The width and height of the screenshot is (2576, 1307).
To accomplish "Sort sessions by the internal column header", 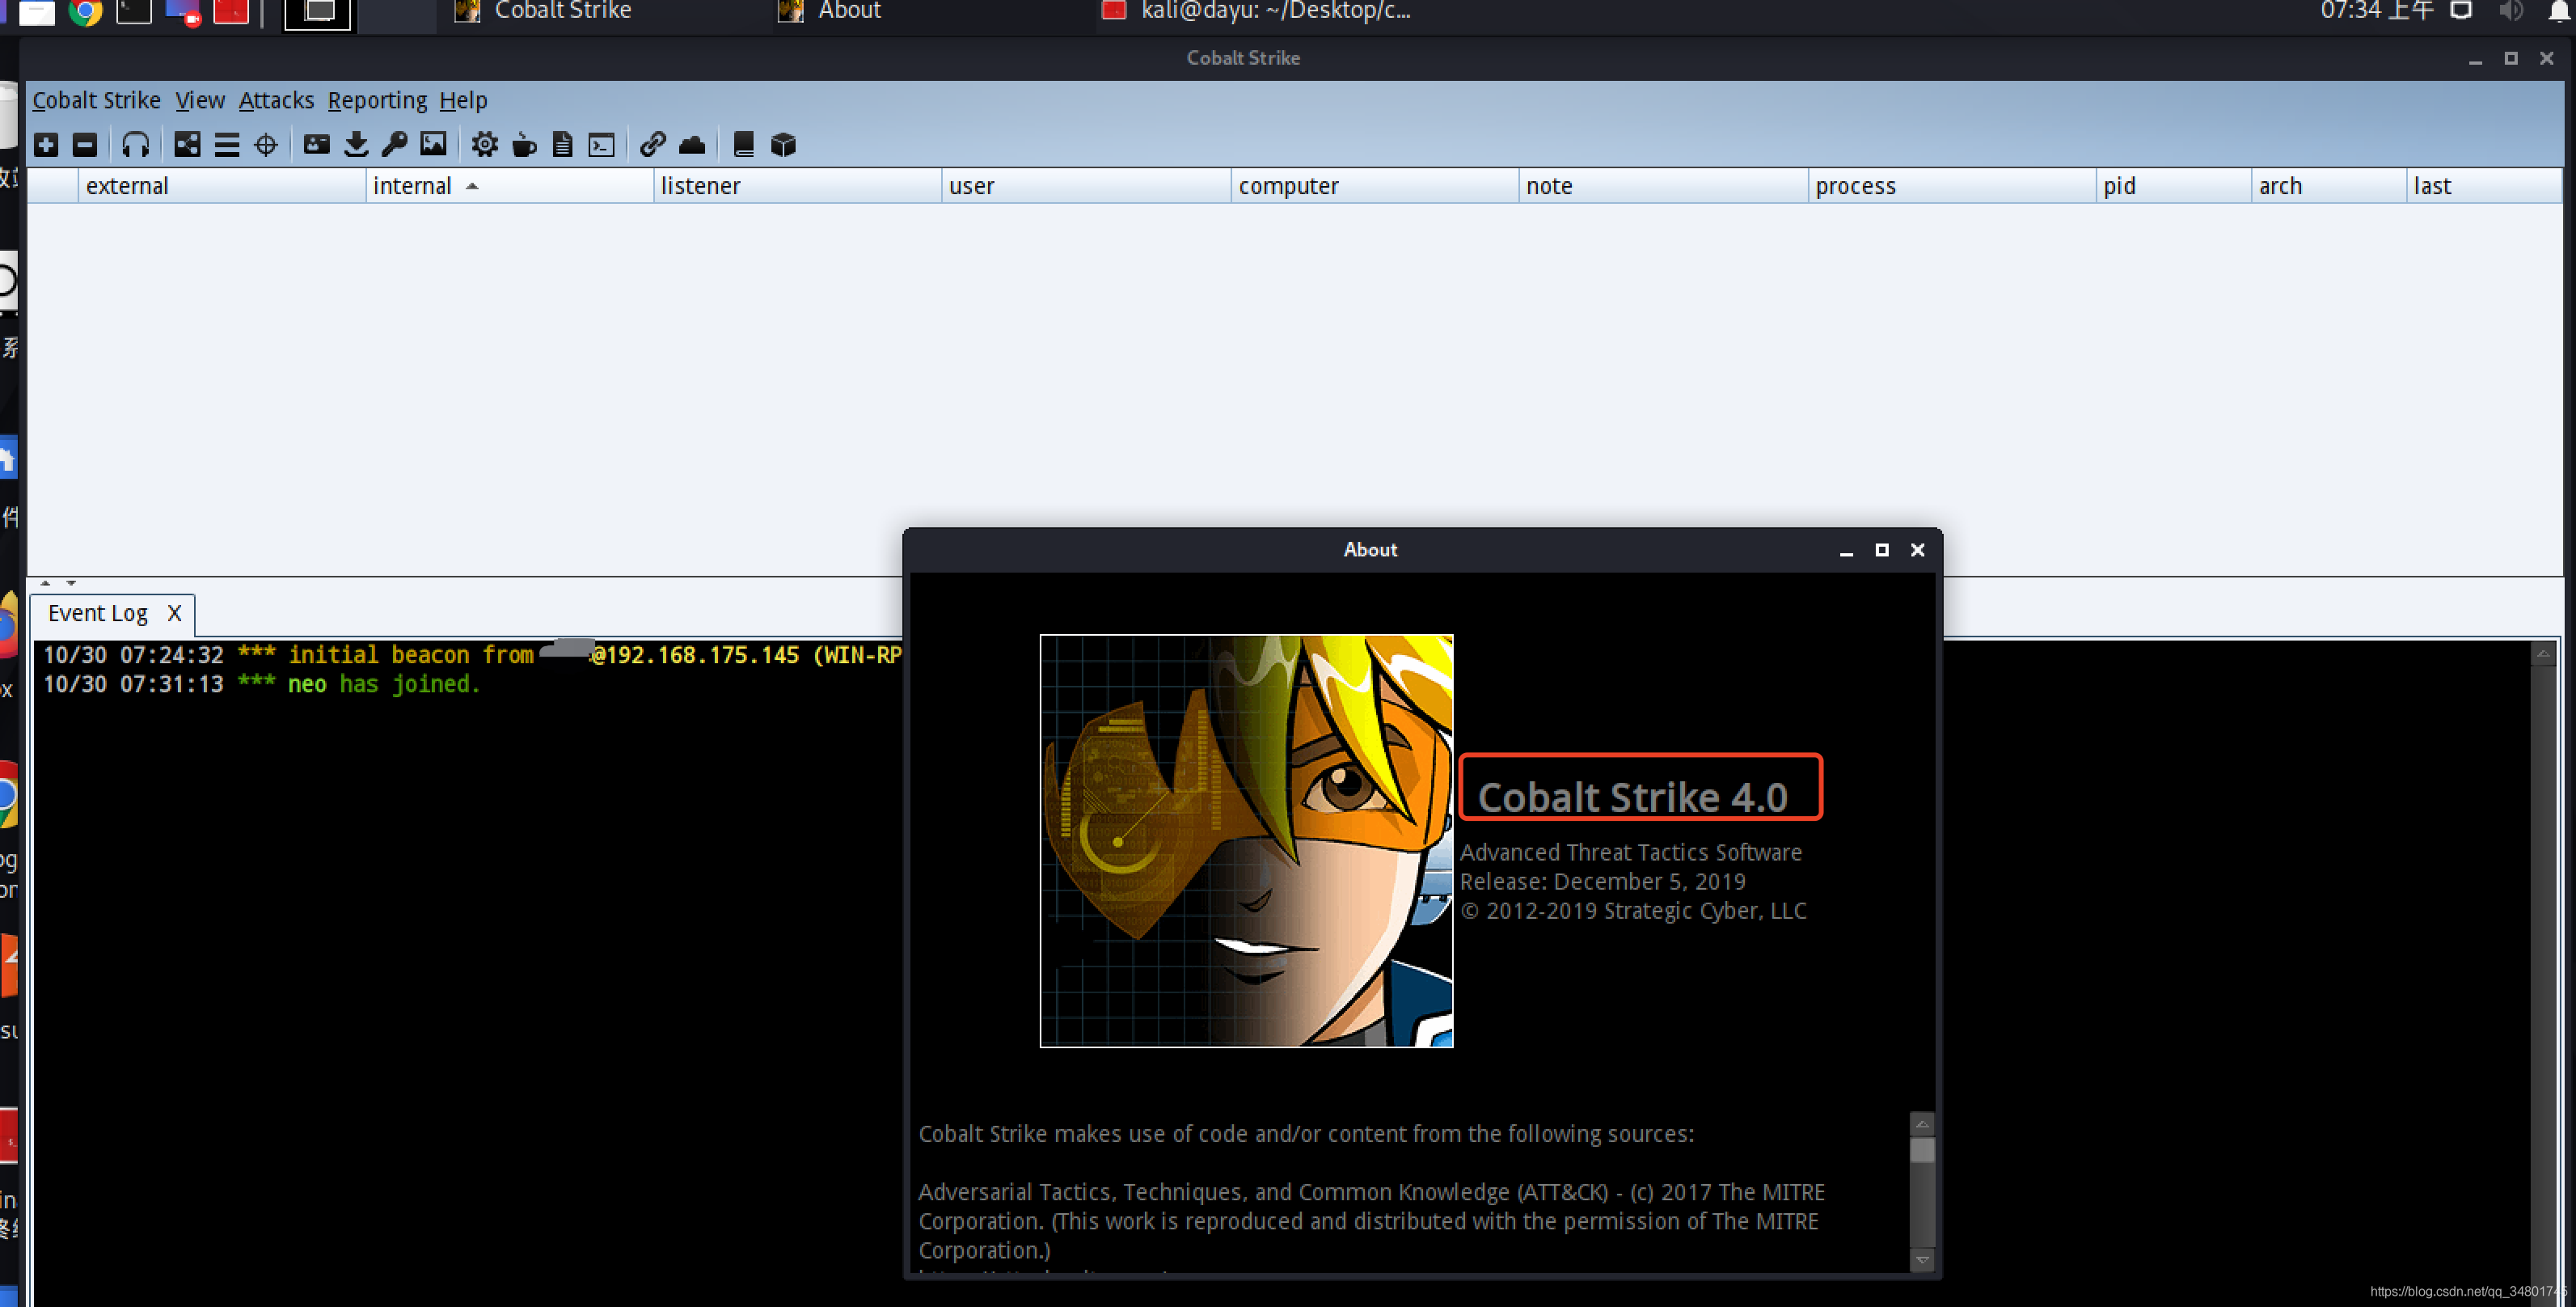I will point(510,186).
